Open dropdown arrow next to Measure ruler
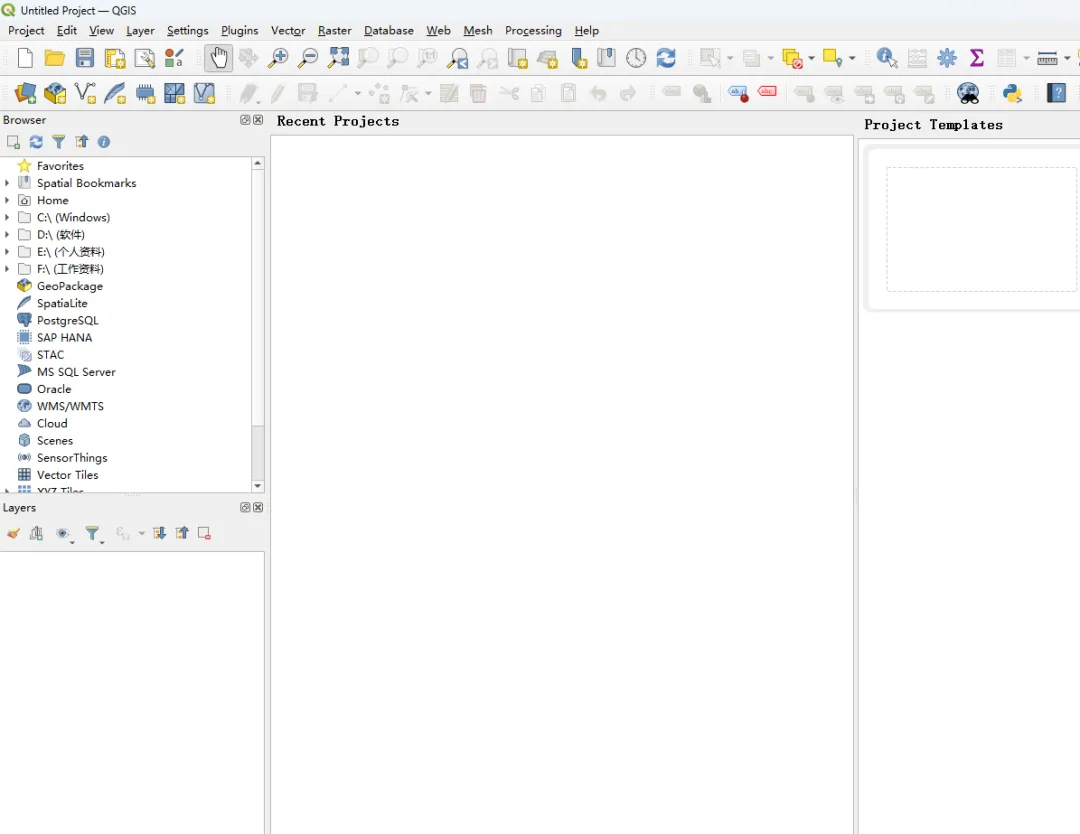The height and width of the screenshot is (834, 1080). click(x=1067, y=59)
